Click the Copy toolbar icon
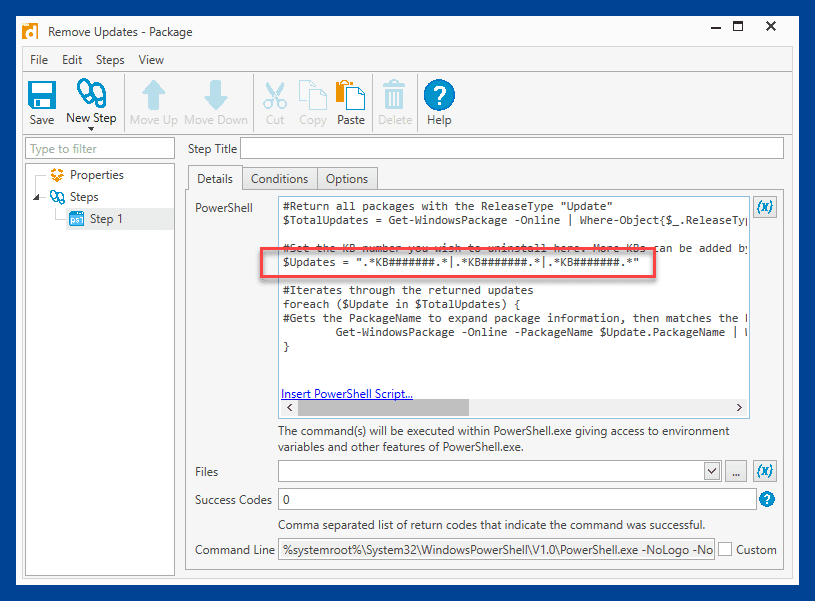The image size is (815, 601). click(x=312, y=95)
